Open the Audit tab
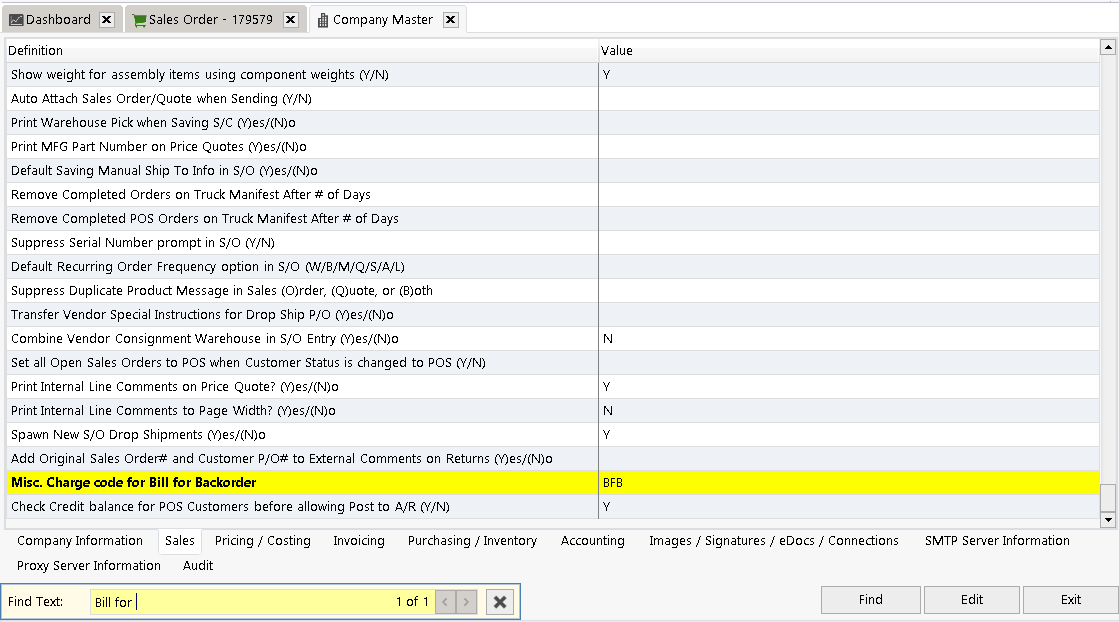 (x=198, y=566)
